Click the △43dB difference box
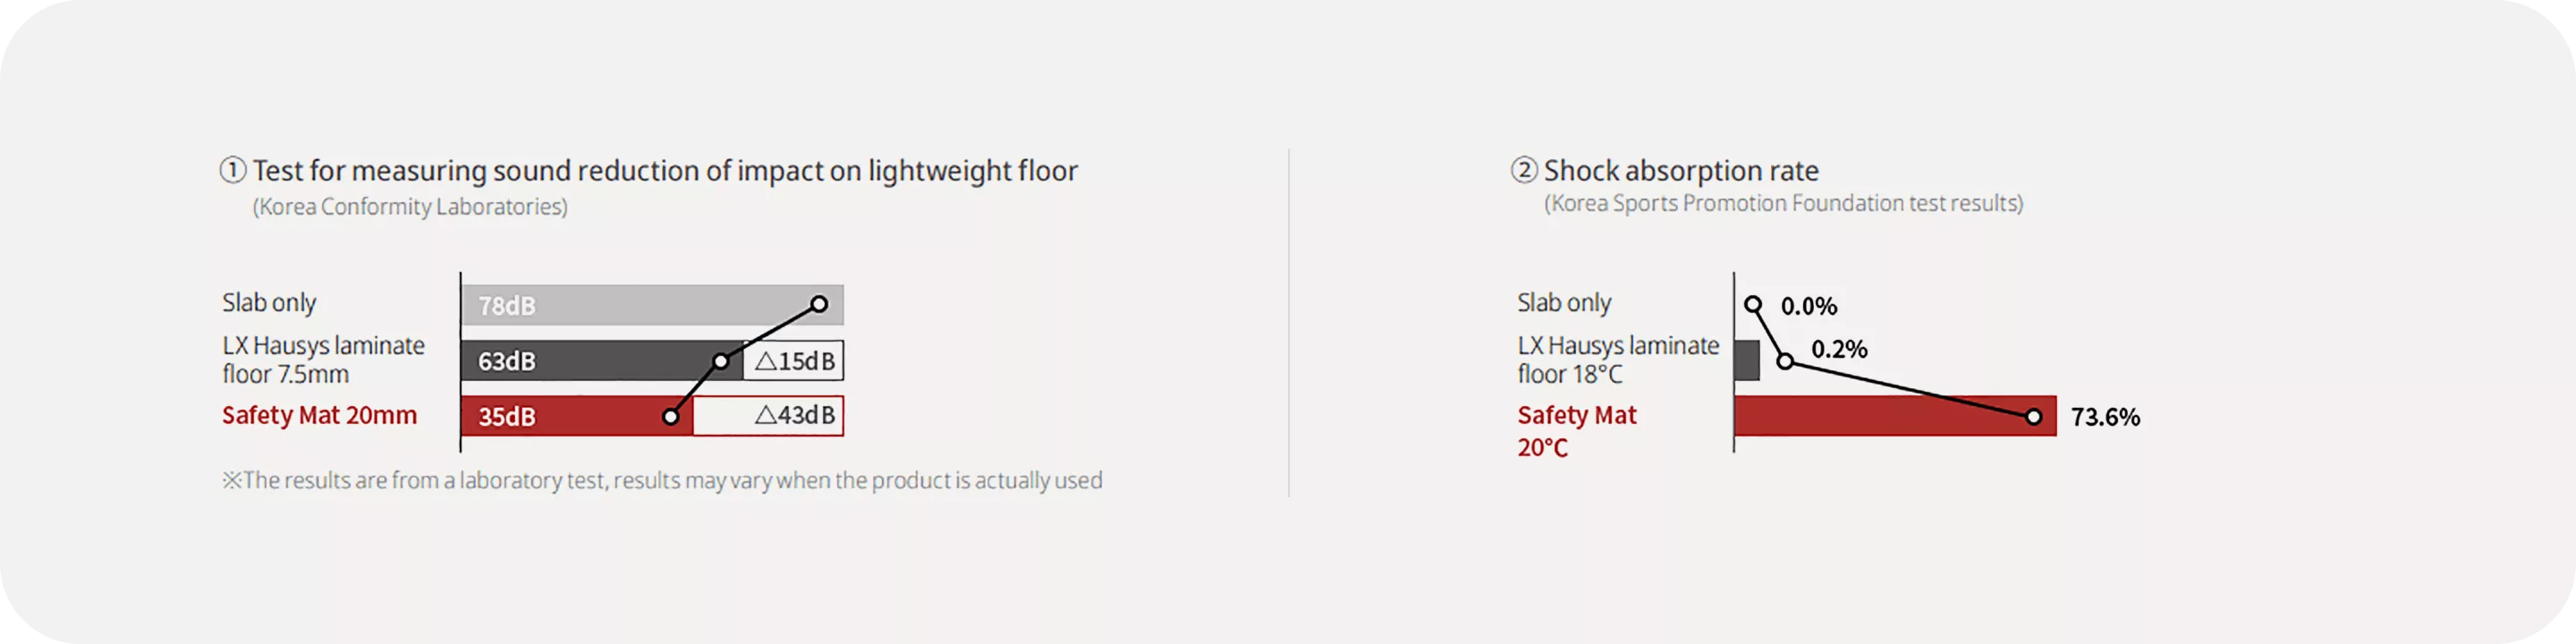The width and height of the screenshot is (2576, 644). (768, 416)
